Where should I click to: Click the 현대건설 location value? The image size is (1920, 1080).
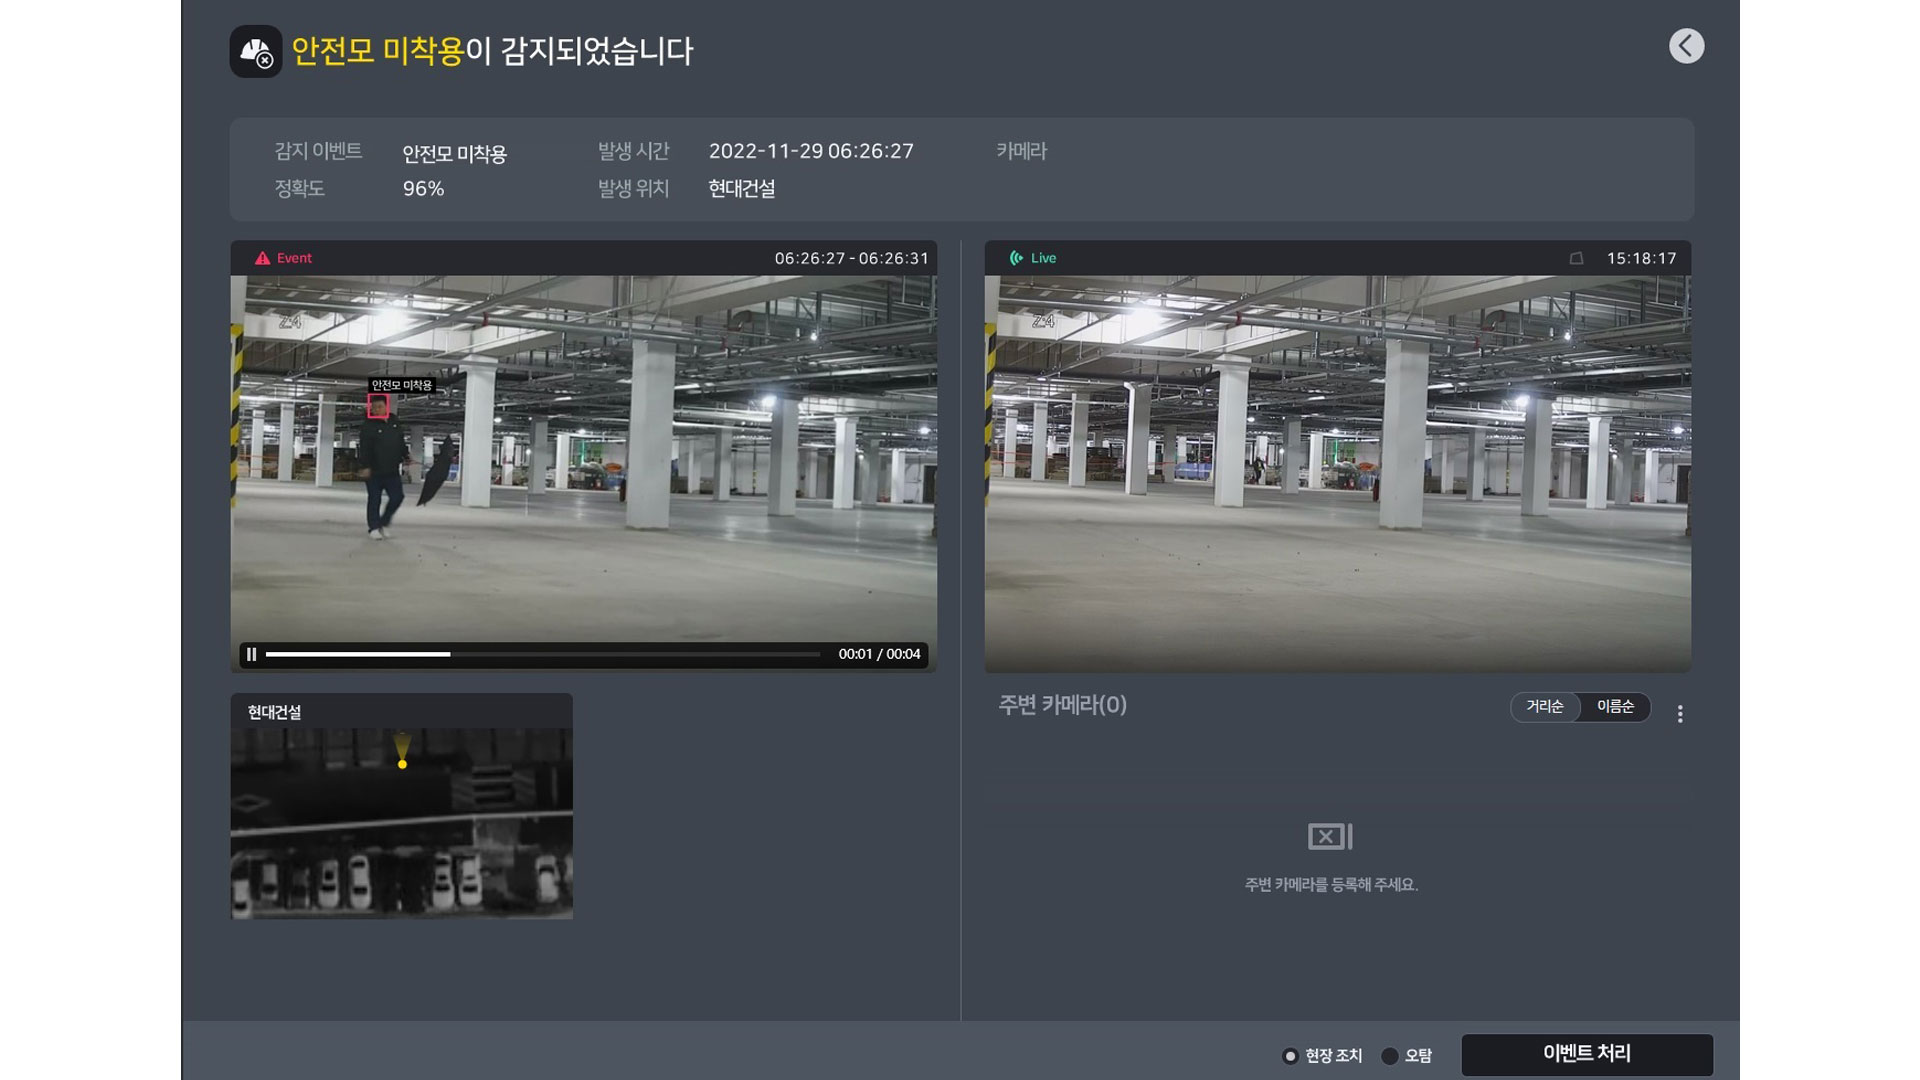pos(741,189)
